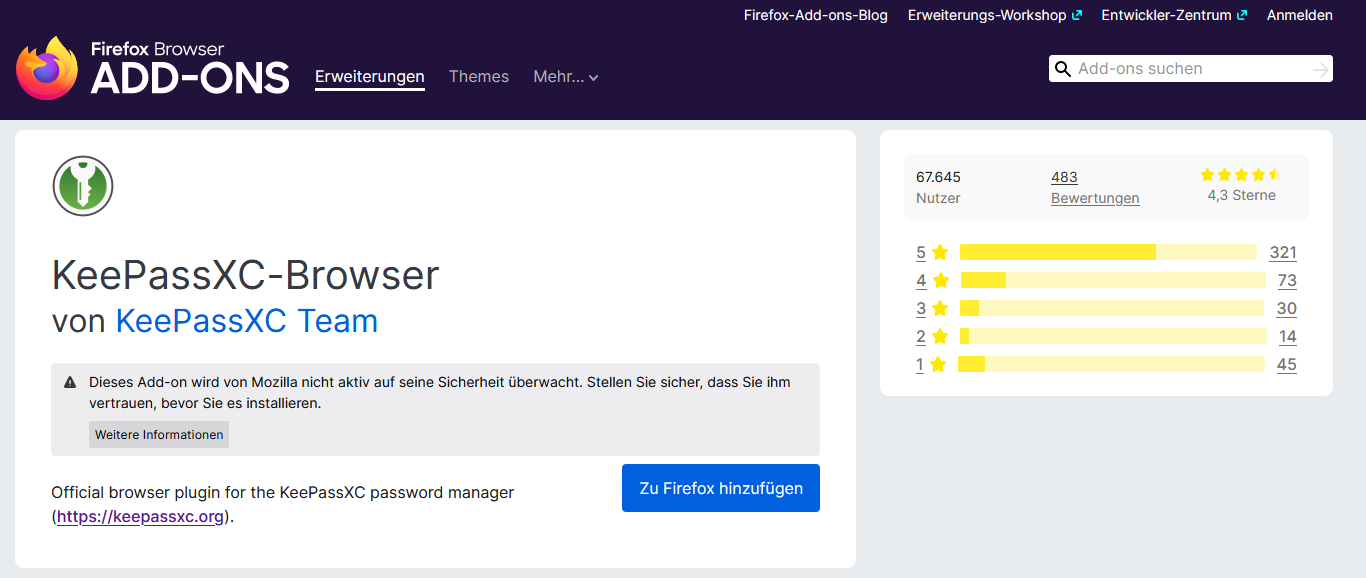The width and height of the screenshot is (1366, 578).
Task: Click the warning triangle icon
Action: (70, 382)
